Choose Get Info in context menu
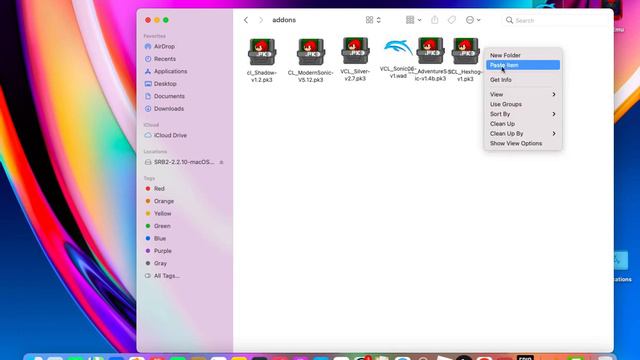 tap(523, 80)
